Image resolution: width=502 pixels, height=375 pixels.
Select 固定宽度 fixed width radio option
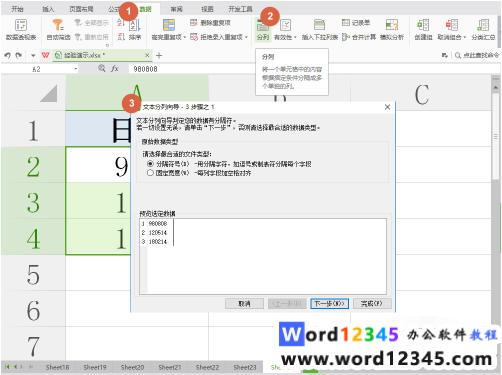150,173
